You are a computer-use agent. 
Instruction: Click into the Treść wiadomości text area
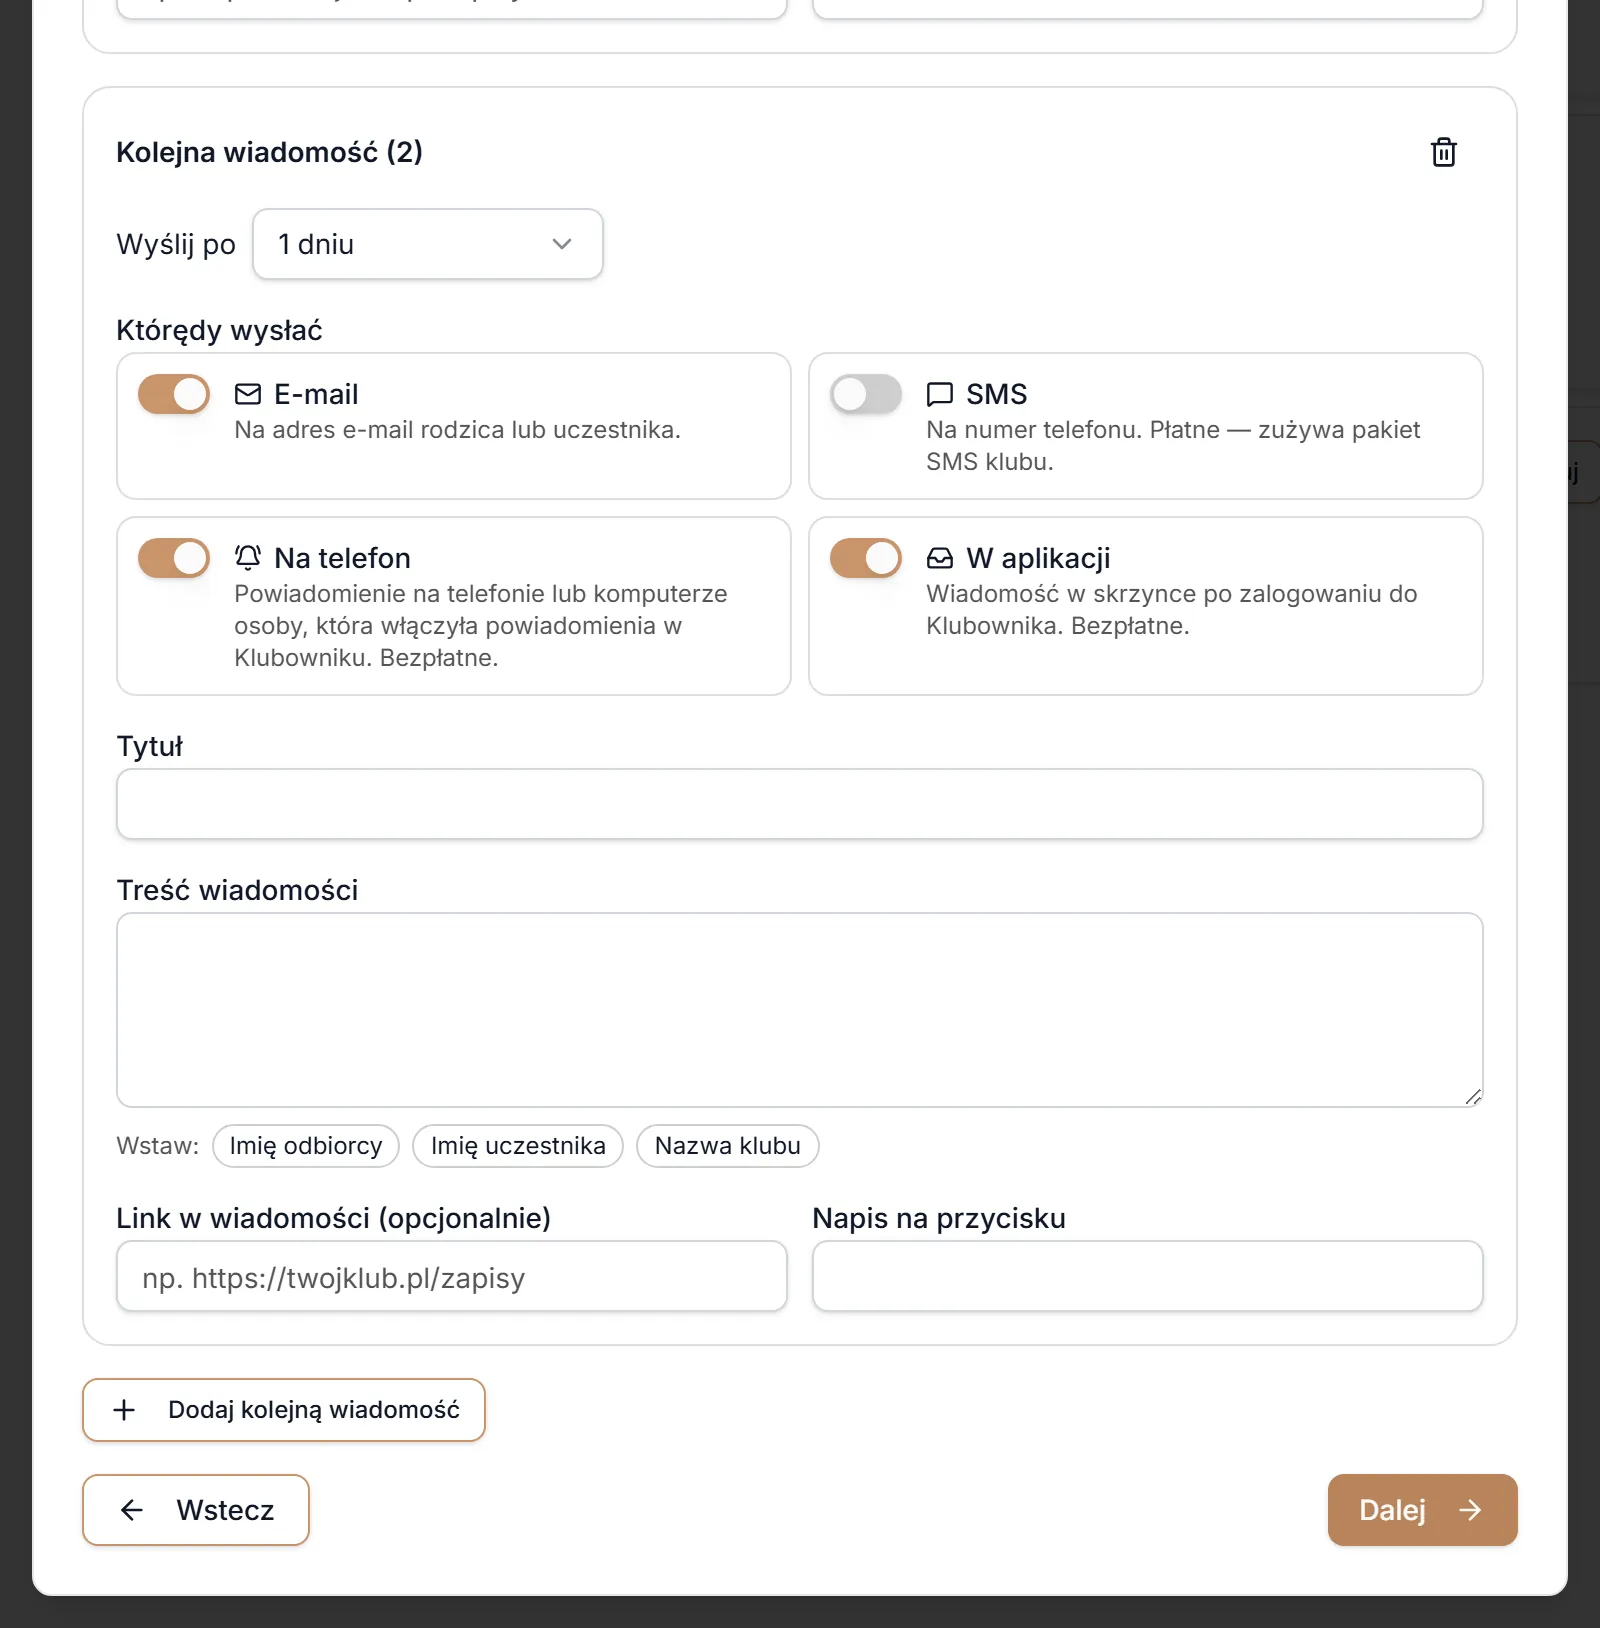800,1010
